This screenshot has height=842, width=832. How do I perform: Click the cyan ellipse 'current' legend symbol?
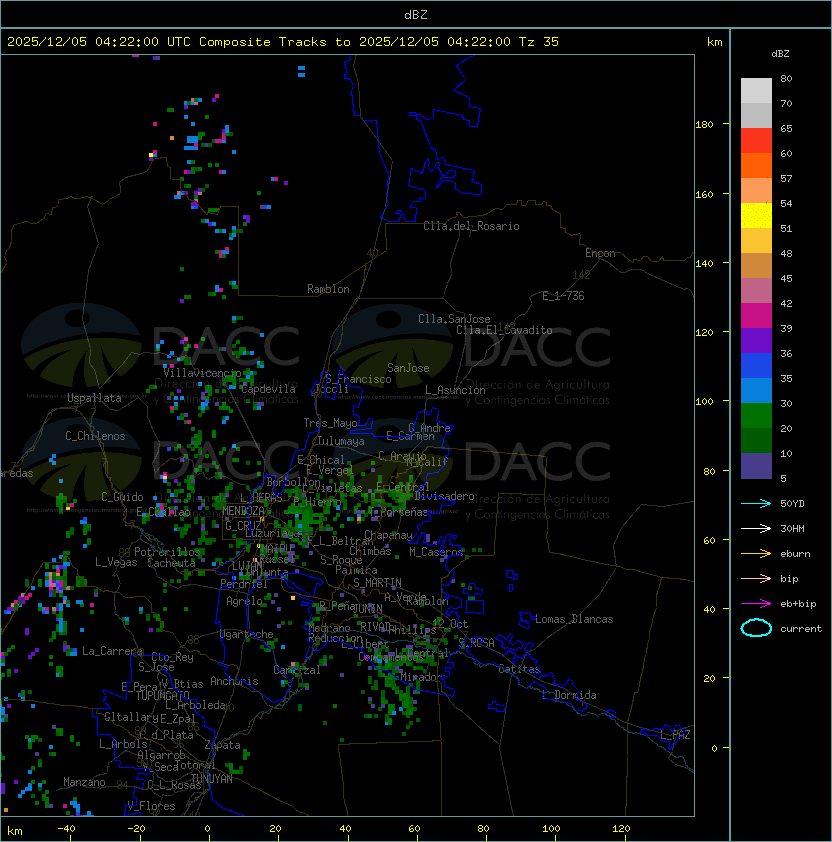point(756,628)
